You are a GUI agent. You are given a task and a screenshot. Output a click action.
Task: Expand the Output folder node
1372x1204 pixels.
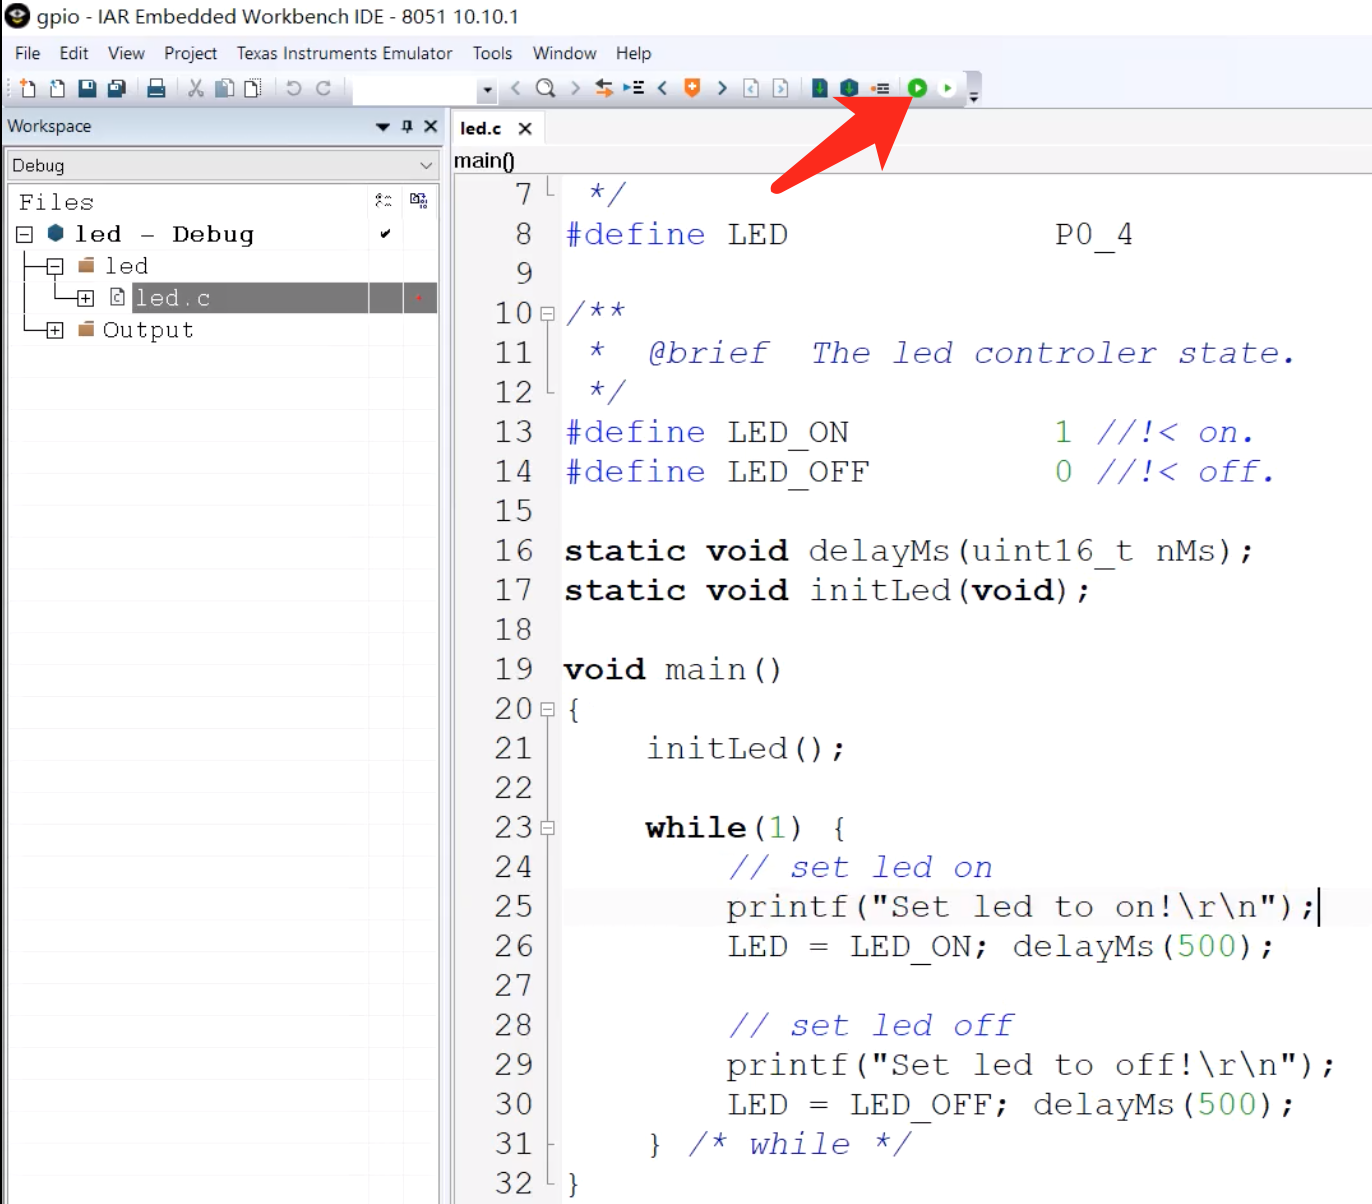coord(55,330)
